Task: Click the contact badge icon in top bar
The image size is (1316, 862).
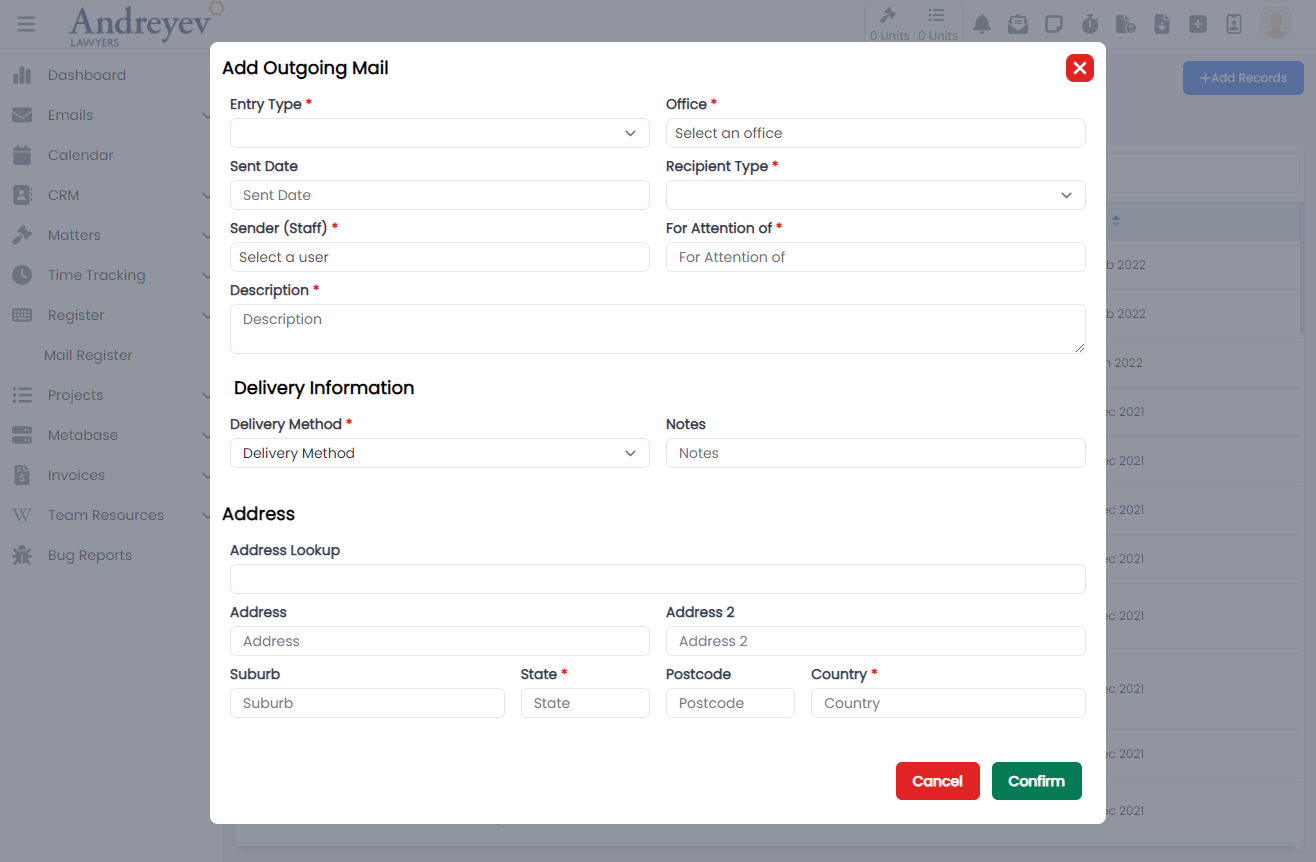Action: 1233,24
